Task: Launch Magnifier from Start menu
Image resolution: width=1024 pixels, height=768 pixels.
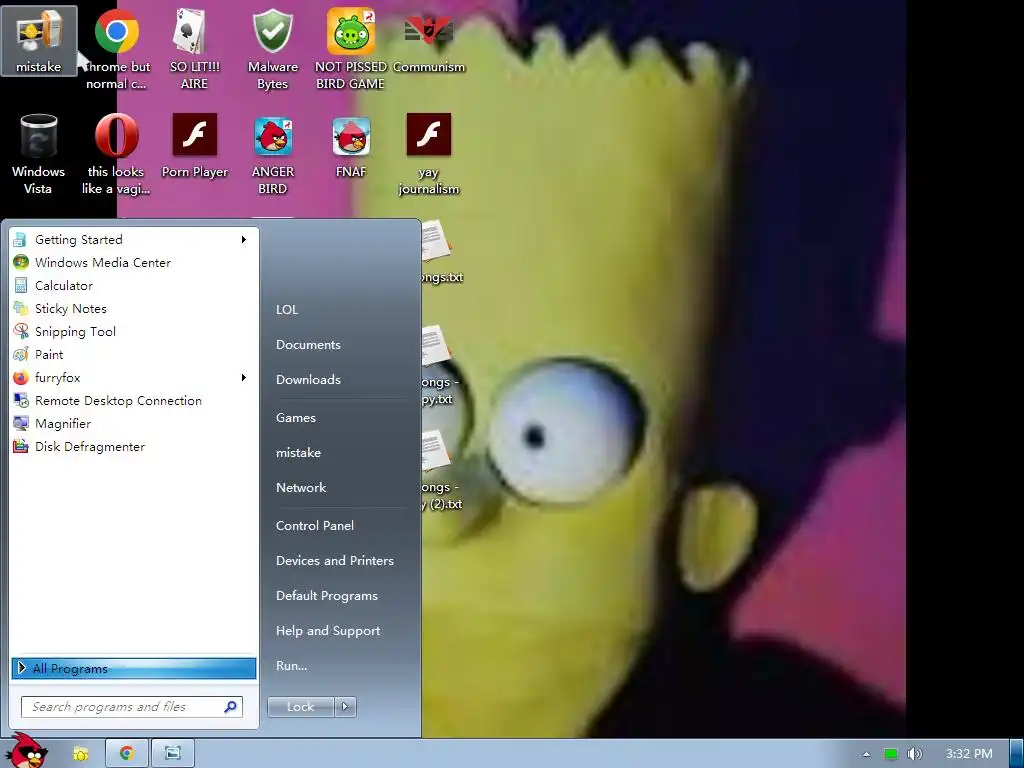Action: [133, 424]
